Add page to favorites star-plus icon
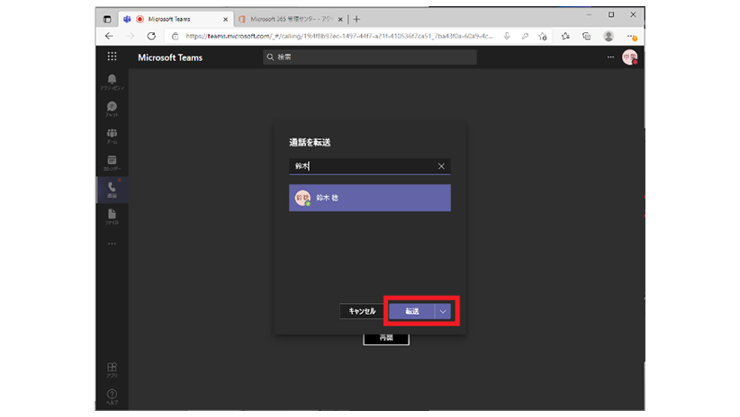The image size is (740, 417). (543, 36)
